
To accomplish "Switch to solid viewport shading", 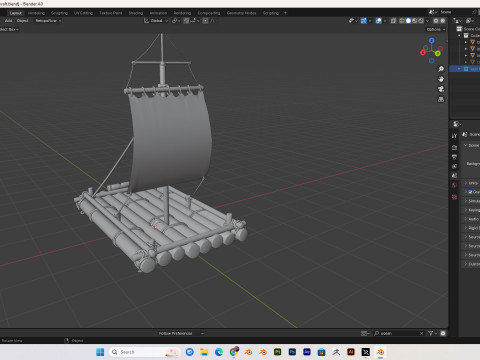I will (408, 21).
